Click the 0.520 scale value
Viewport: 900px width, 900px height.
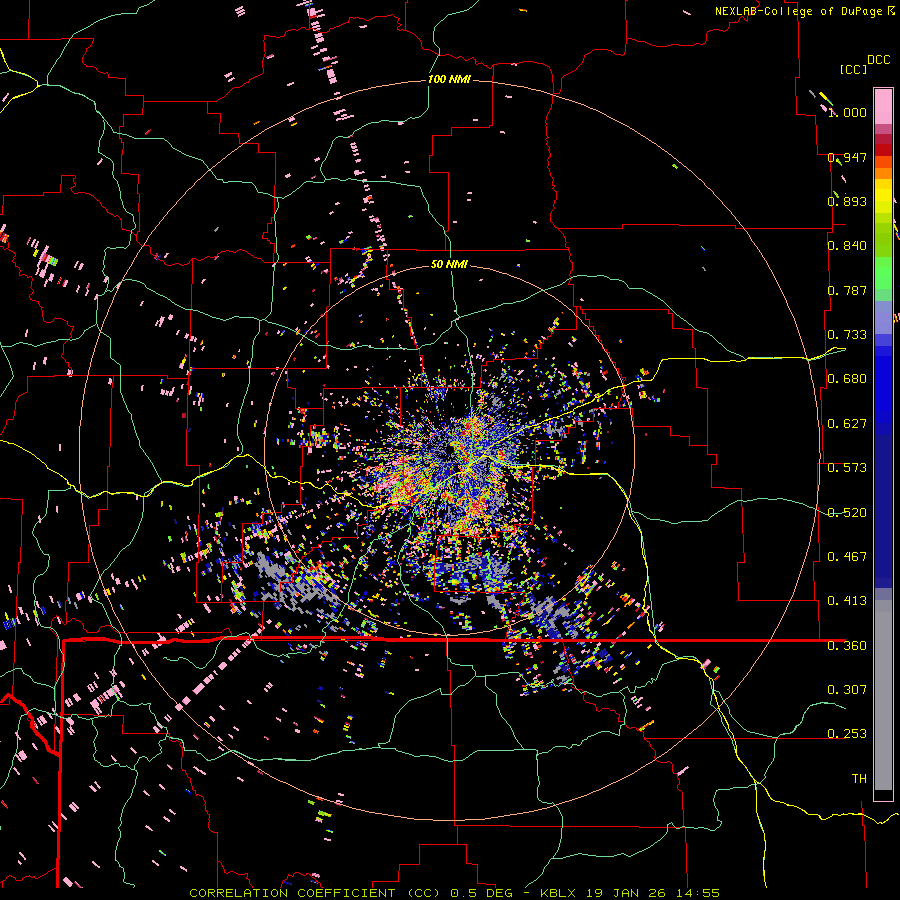click(847, 513)
